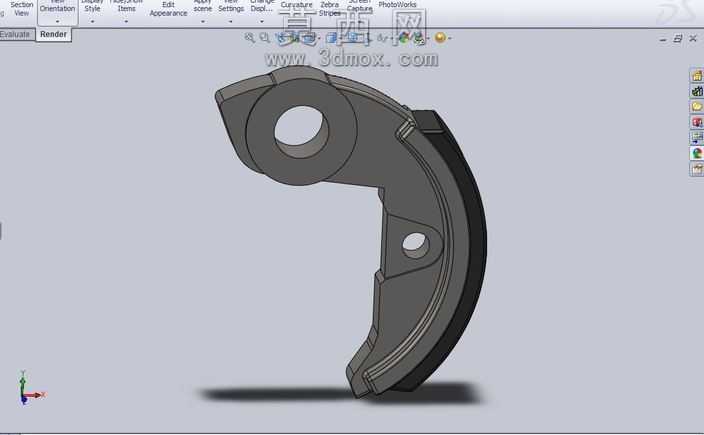The width and height of the screenshot is (704, 435).
Task: Click Screen Capture ribbon button
Action: click(x=360, y=6)
